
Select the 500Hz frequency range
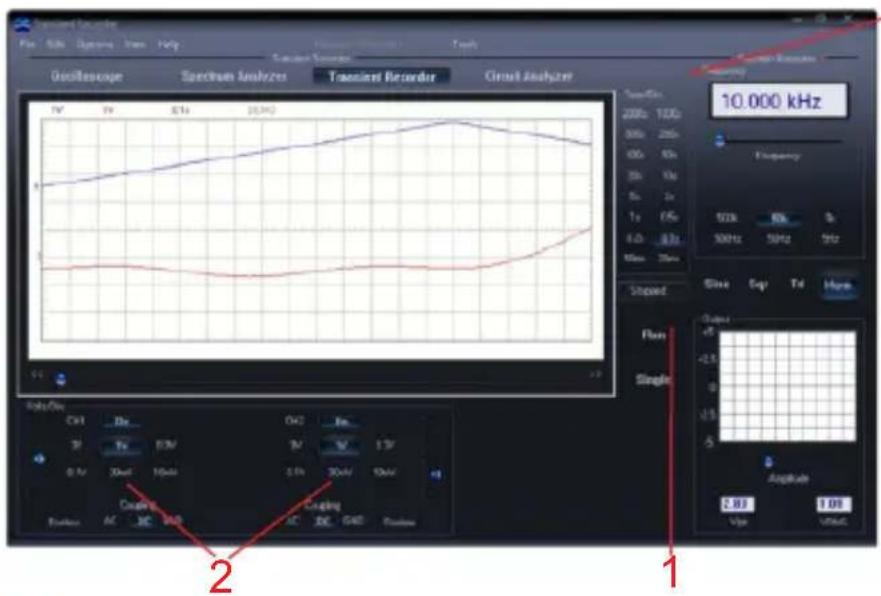(727, 239)
